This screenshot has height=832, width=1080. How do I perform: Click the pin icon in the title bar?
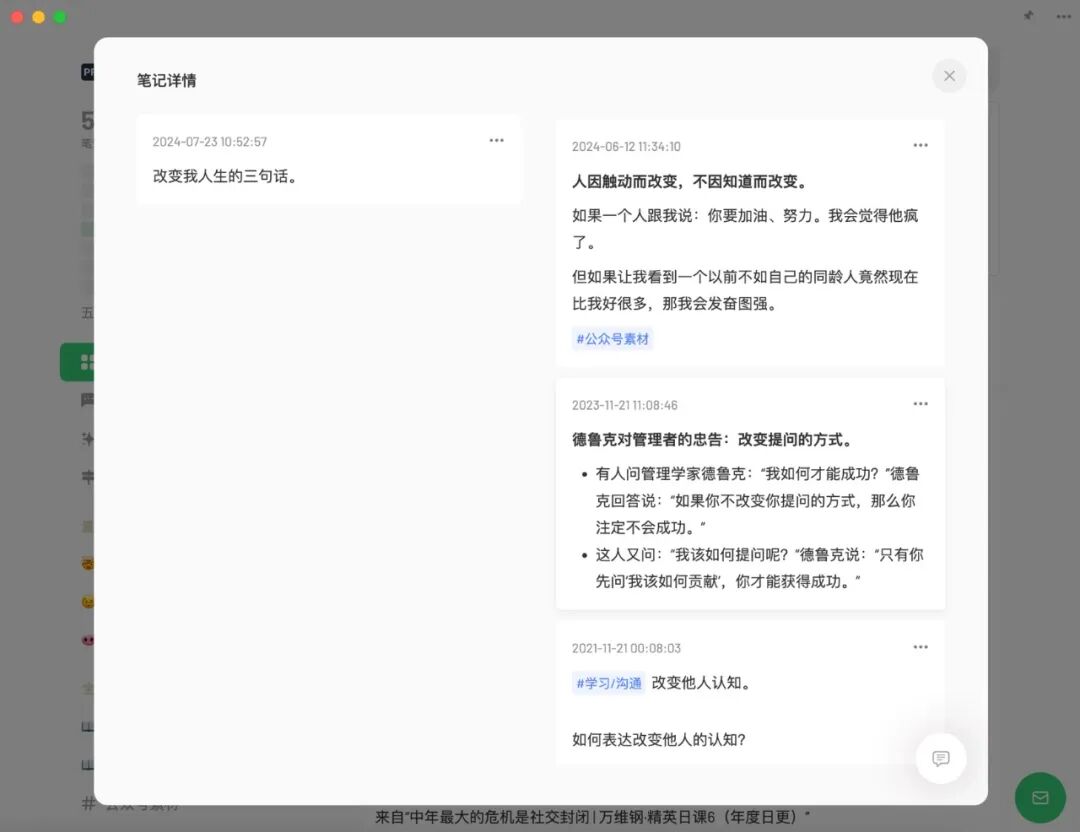1028,15
